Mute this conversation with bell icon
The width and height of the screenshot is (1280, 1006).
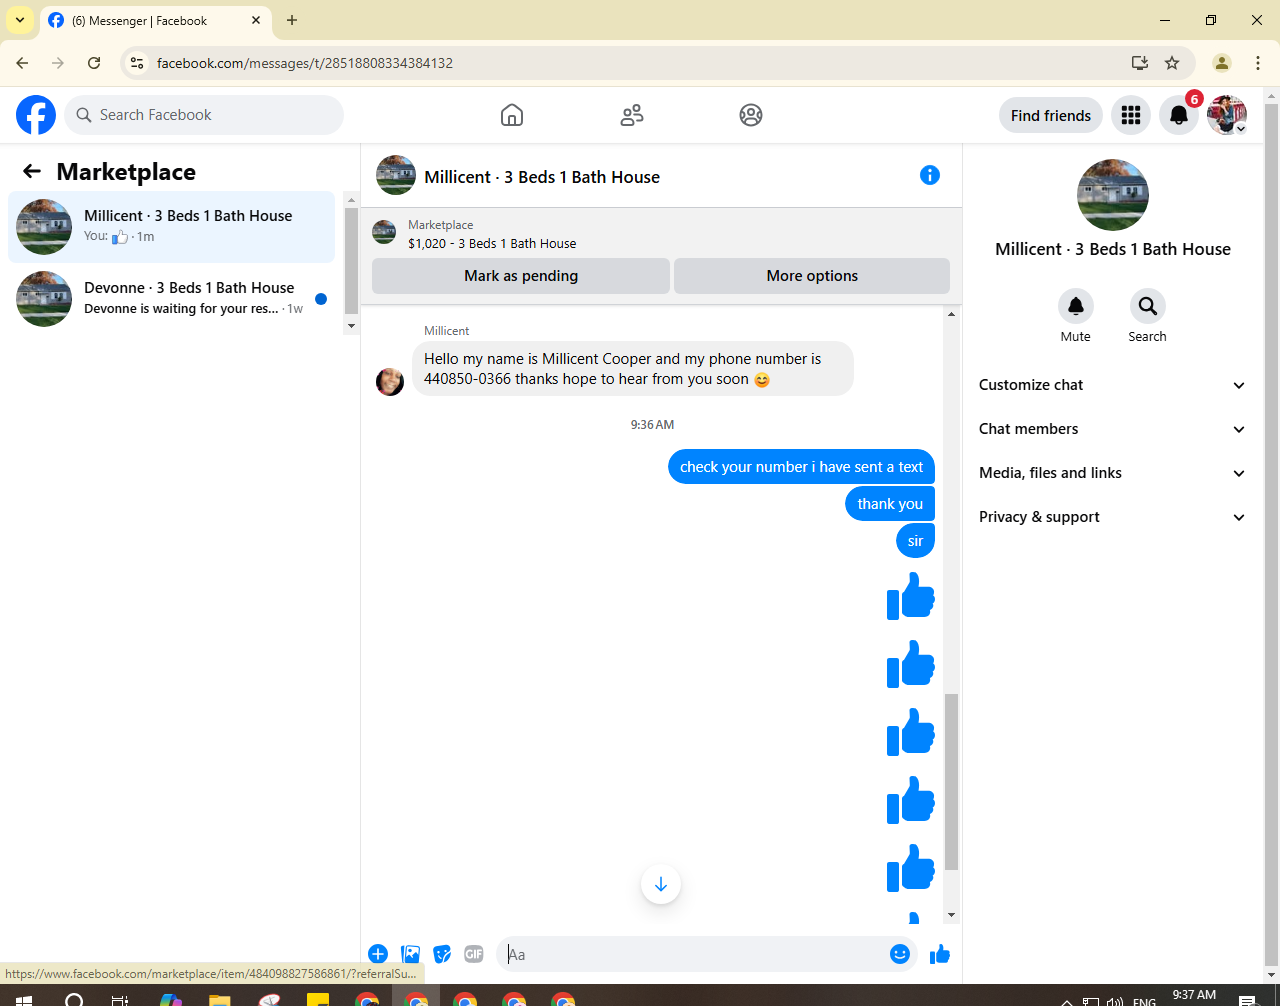[1076, 306]
